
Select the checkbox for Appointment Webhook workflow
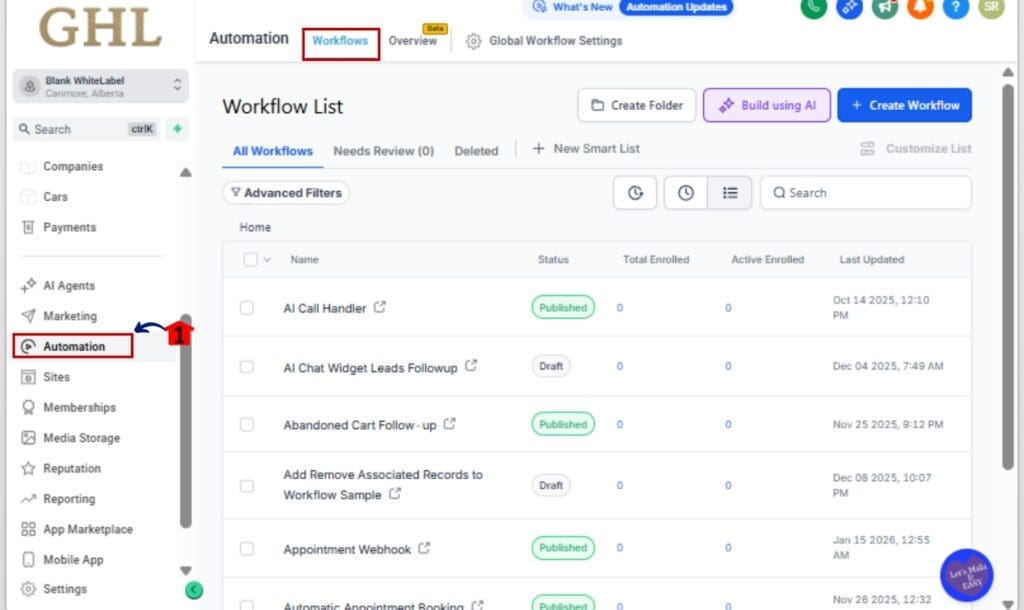click(x=246, y=548)
